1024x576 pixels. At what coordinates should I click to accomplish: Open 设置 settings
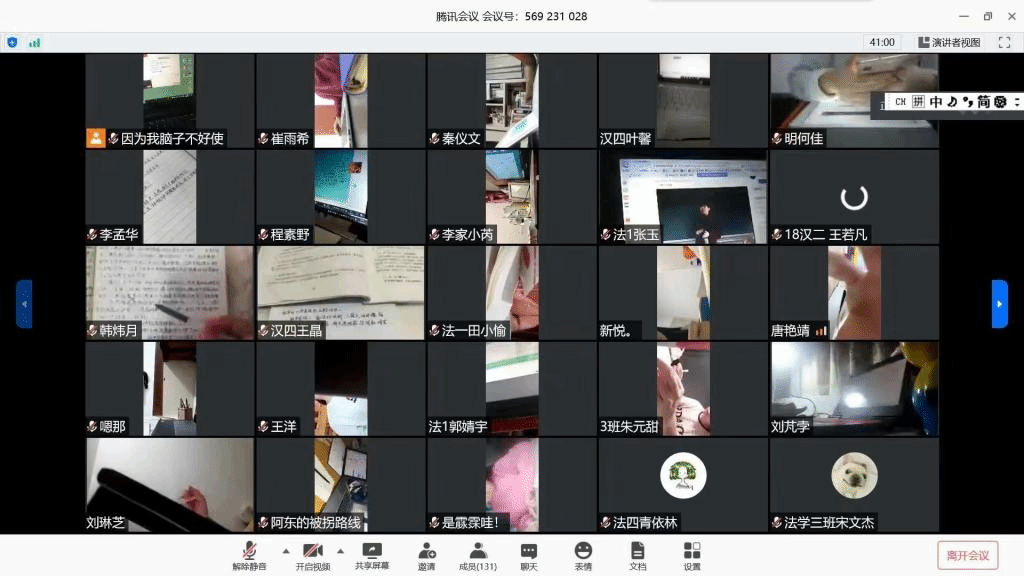coord(692,555)
